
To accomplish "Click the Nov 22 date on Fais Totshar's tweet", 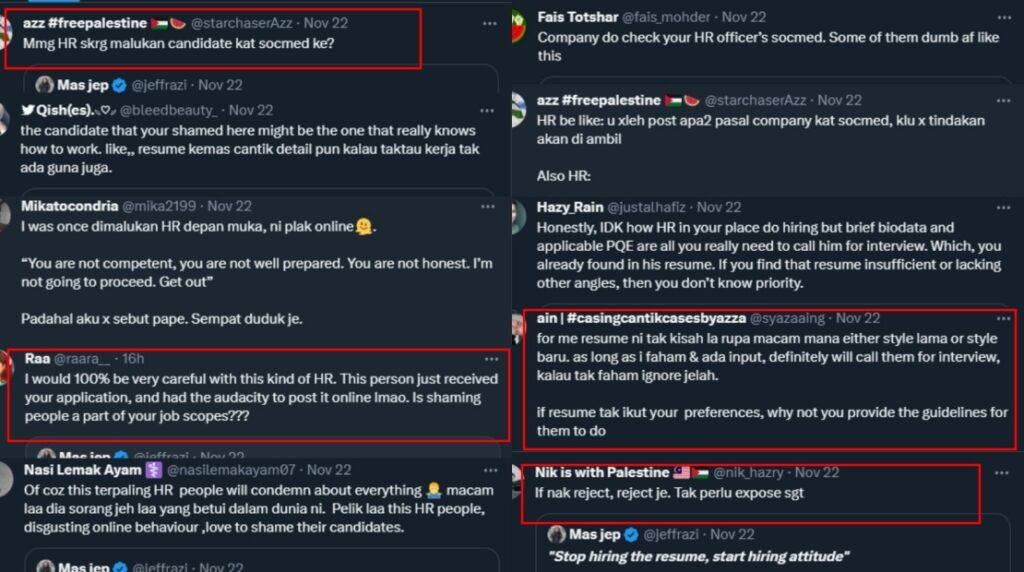I will click(x=743, y=17).
